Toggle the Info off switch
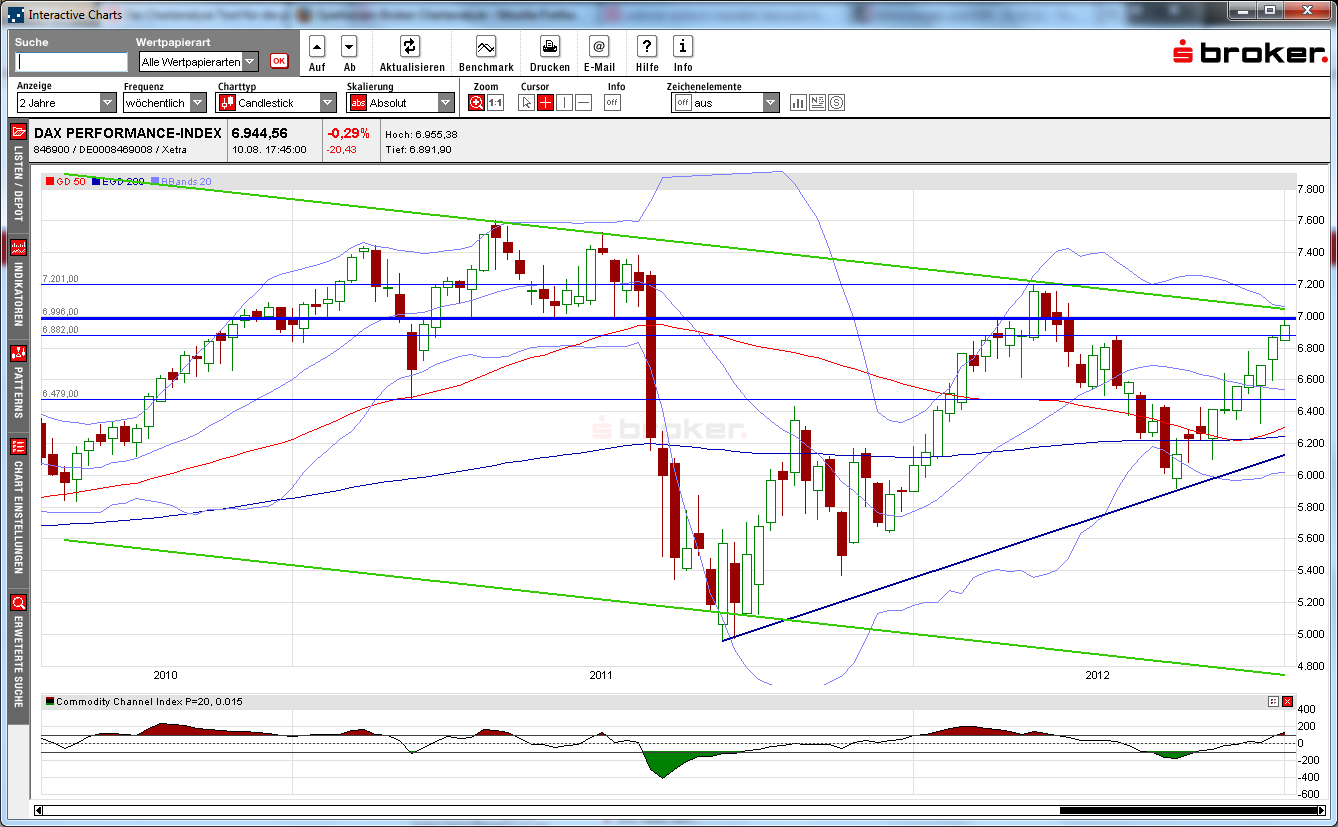 pyautogui.click(x=611, y=101)
